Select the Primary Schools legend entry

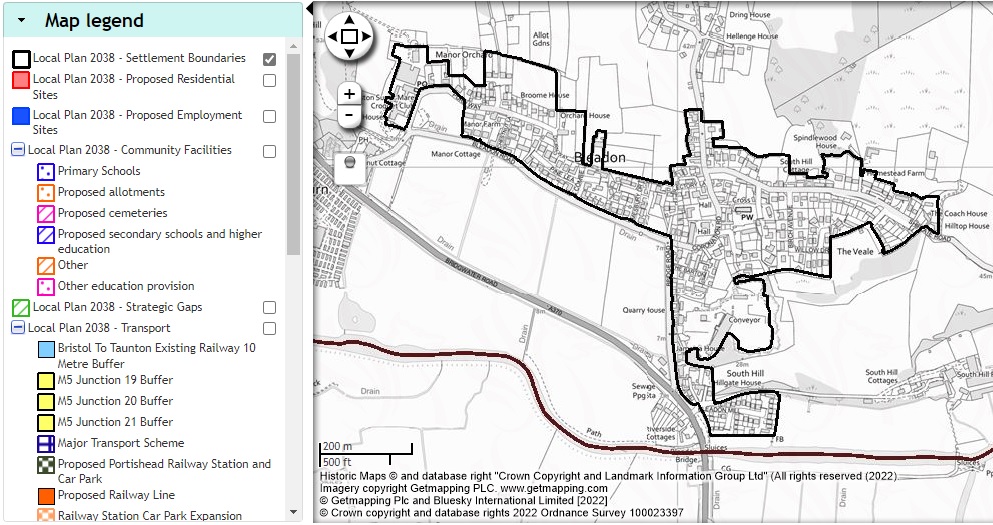pyautogui.click(x=98, y=171)
